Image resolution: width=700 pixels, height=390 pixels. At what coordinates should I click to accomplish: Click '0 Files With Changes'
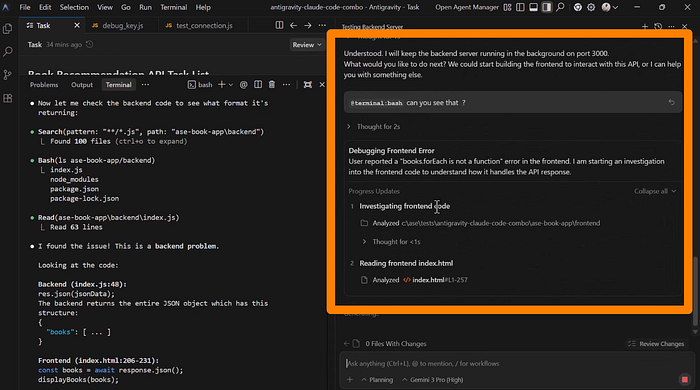point(396,344)
